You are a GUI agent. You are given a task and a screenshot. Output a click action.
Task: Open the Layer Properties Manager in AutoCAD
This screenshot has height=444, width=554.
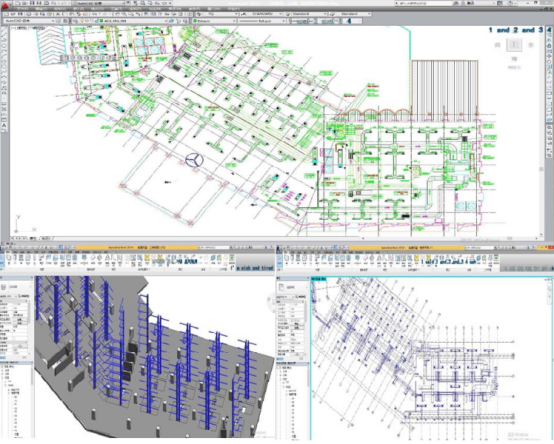tap(75, 21)
